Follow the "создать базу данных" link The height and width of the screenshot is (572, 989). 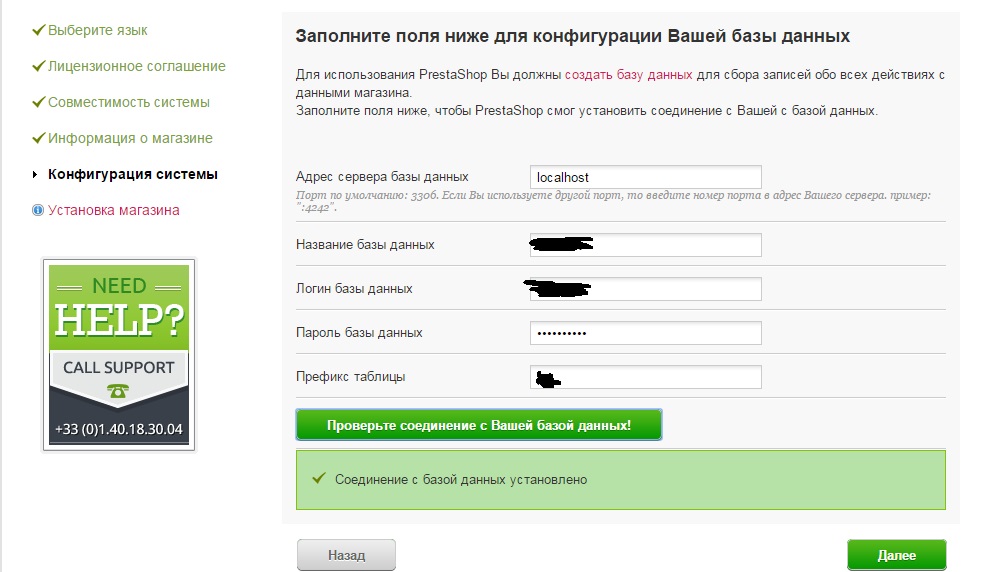coord(628,74)
